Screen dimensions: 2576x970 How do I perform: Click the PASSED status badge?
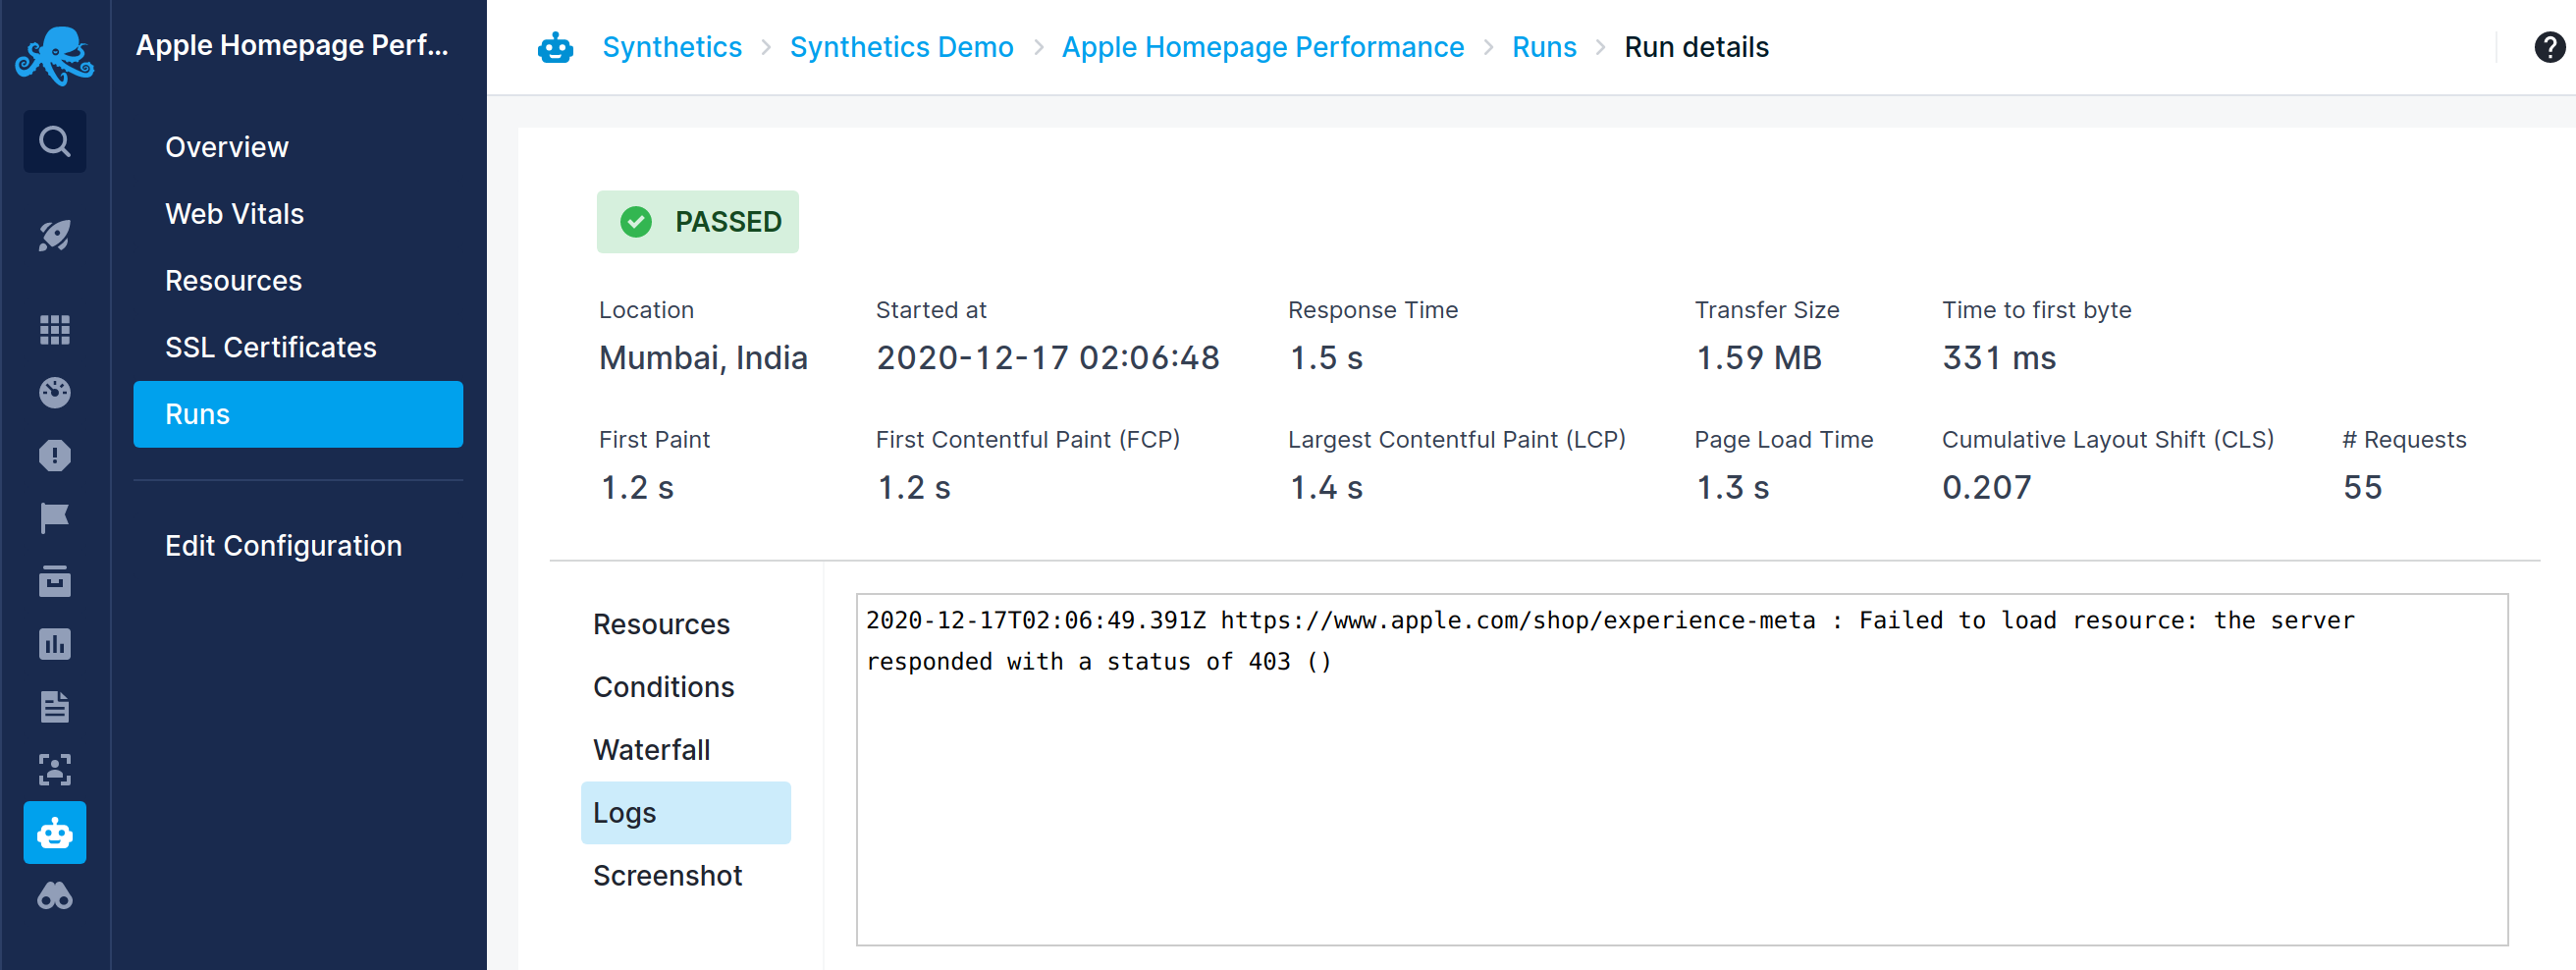[697, 222]
